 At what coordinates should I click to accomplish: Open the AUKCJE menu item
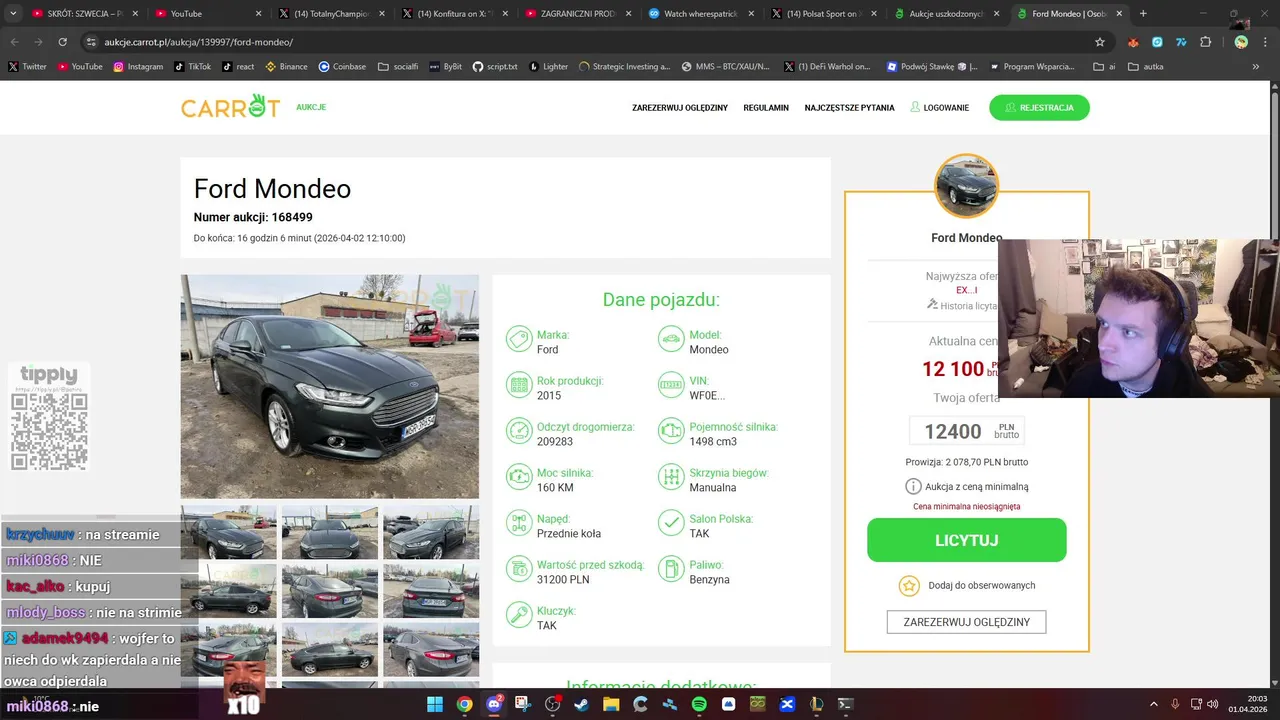pos(311,107)
